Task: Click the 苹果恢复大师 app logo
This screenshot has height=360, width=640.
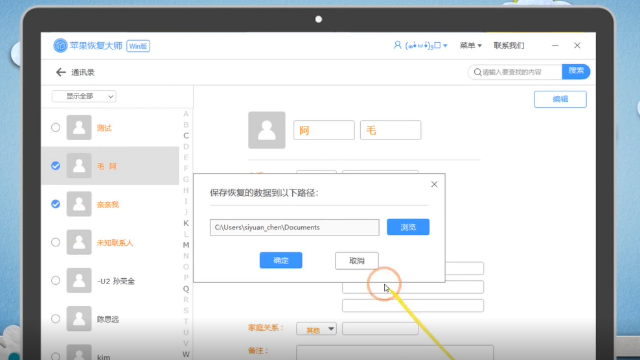Action: coord(60,45)
